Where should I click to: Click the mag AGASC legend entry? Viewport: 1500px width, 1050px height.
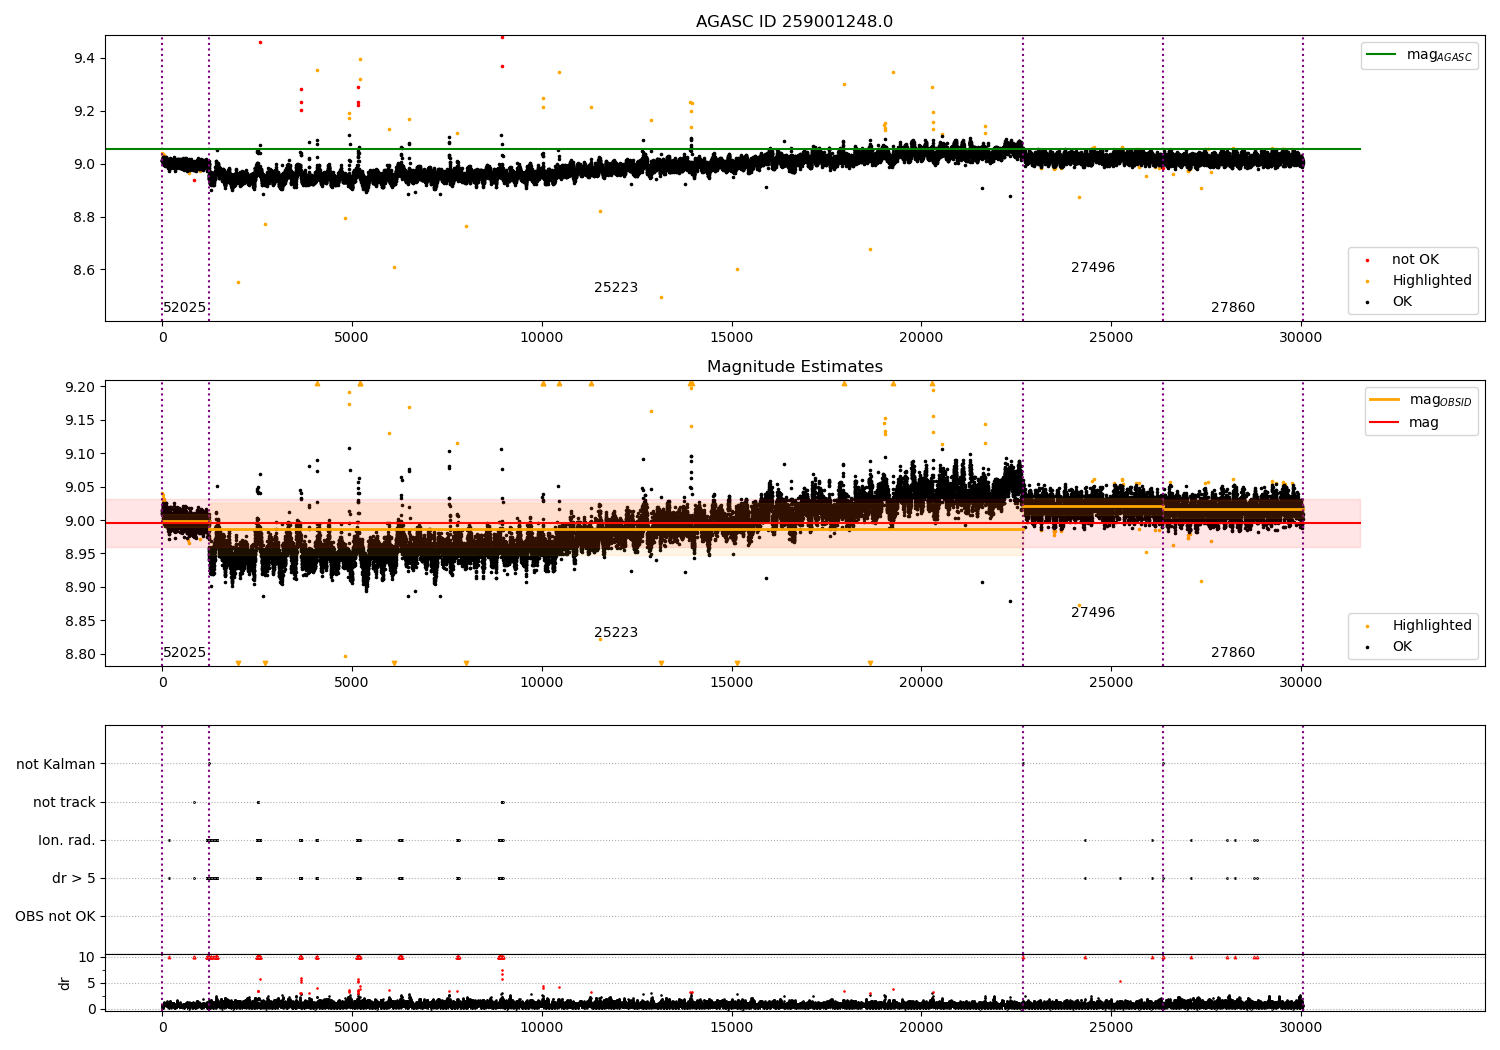(1419, 55)
